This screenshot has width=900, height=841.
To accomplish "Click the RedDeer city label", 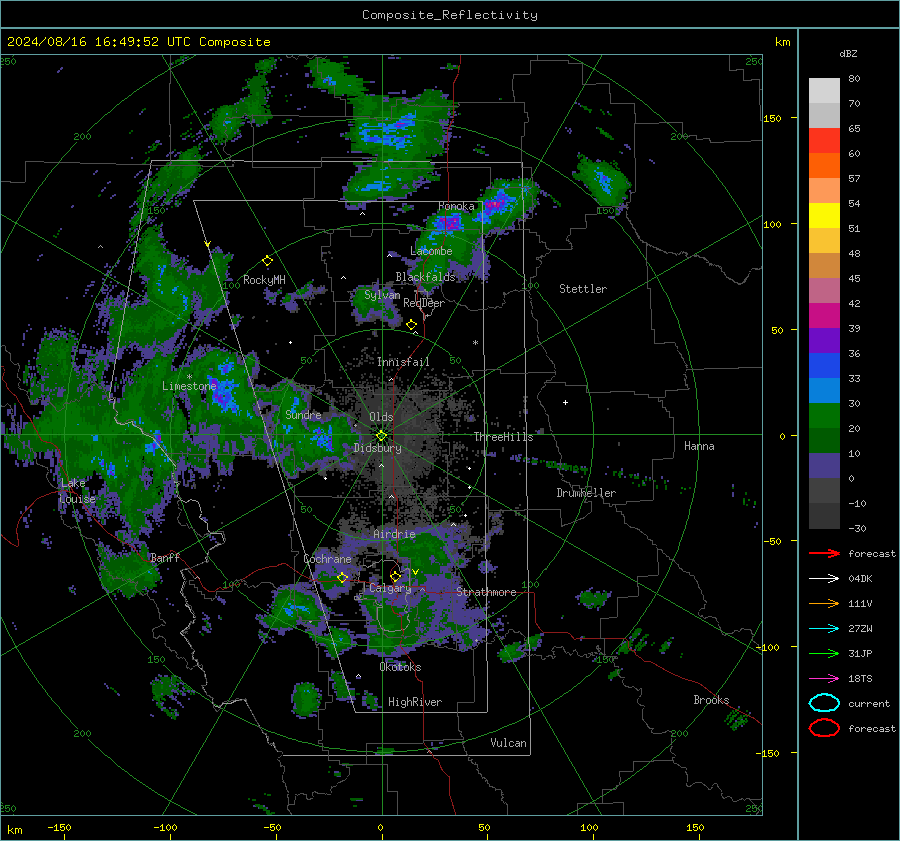I will tap(424, 303).
